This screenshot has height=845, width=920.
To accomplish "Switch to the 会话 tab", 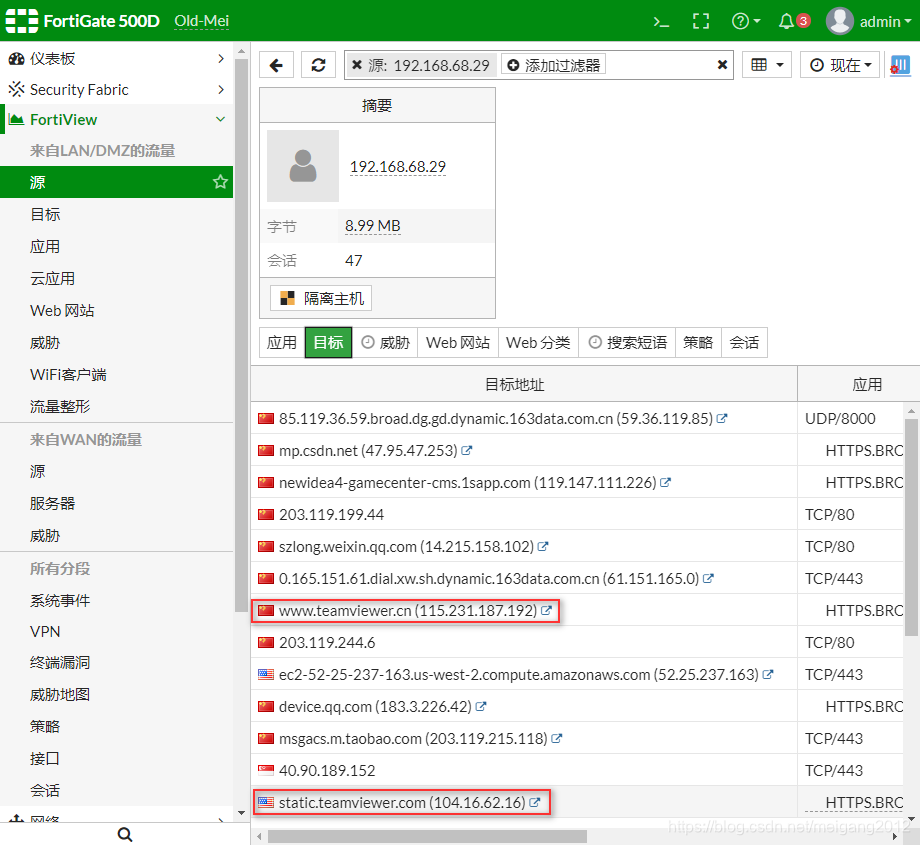I will tap(744, 342).
